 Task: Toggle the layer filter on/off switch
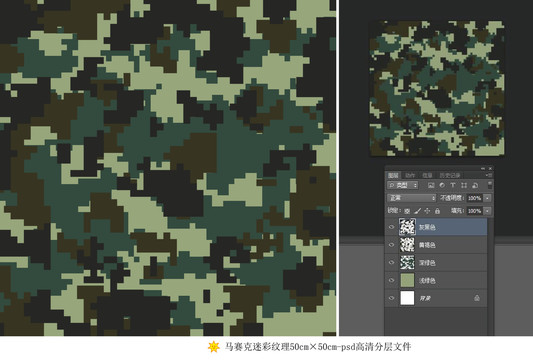(490, 185)
